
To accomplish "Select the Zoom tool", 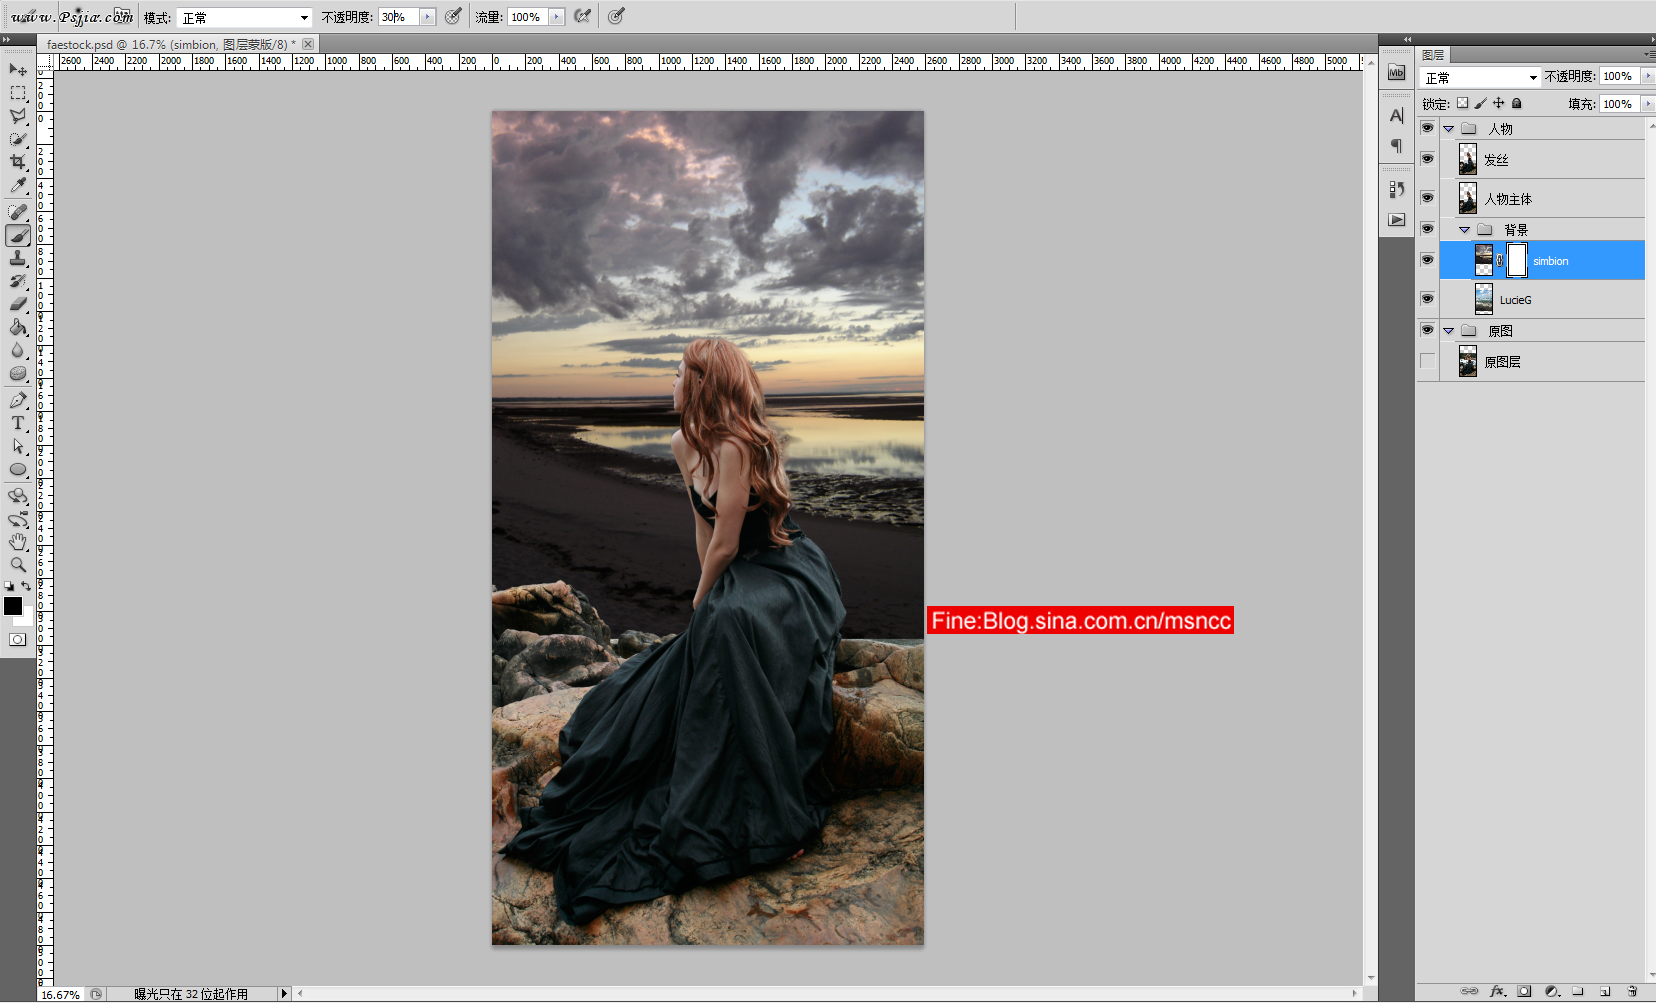I will pos(18,565).
